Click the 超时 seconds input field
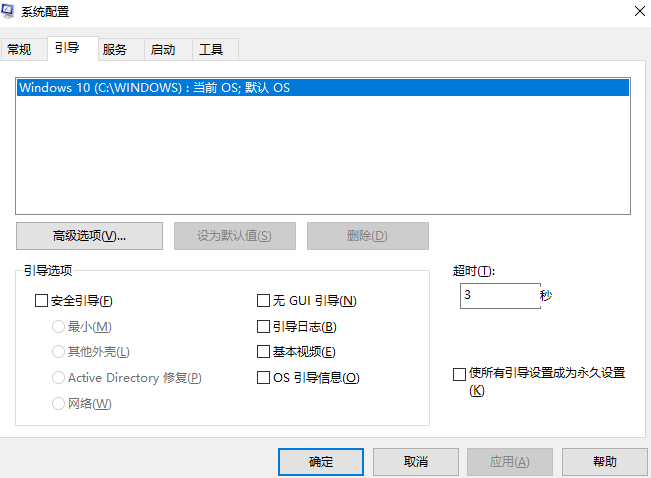Image resolution: width=651 pixels, height=478 pixels. tap(499, 296)
